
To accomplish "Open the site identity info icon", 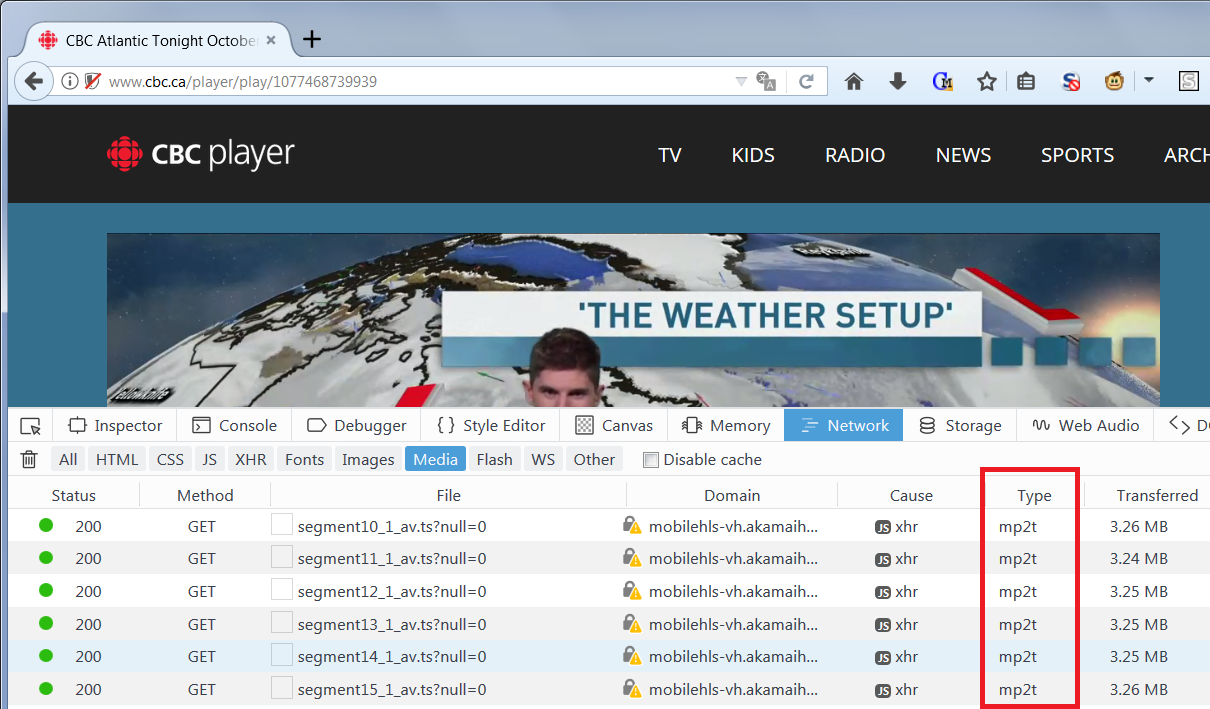I will point(70,82).
